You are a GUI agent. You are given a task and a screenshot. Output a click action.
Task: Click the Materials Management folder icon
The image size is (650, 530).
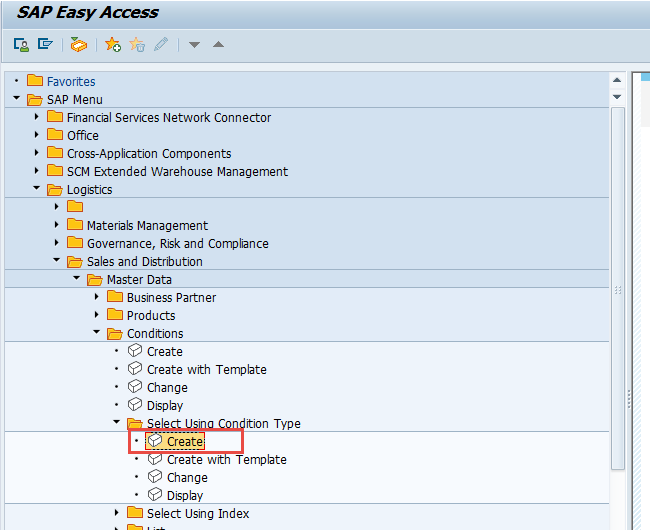pyautogui.click(x=75, y=224)
